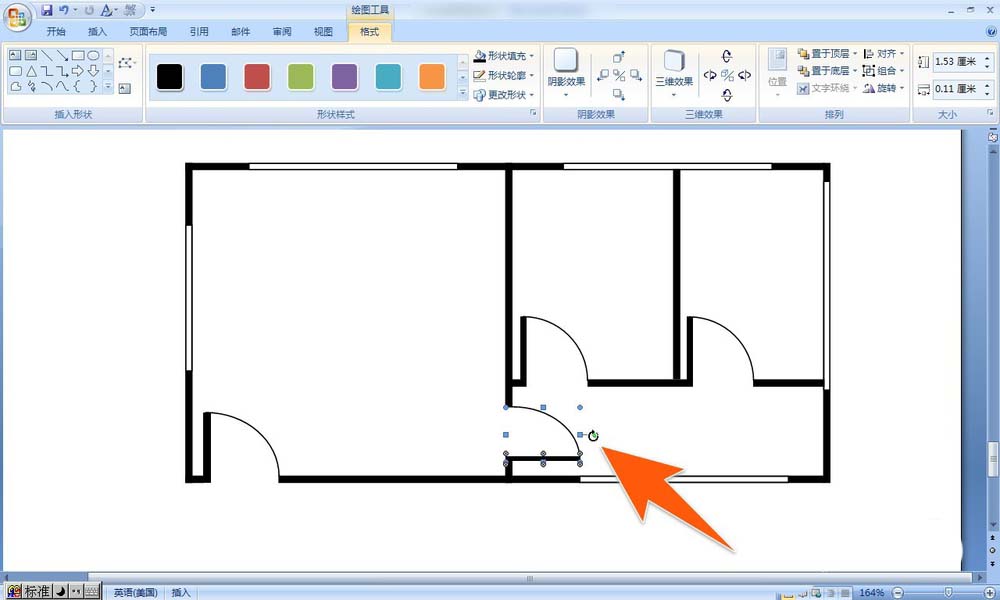Select the straight line shape tool
The height and width of the screenshot is (600, 1000).
click(x=47, y=55)
